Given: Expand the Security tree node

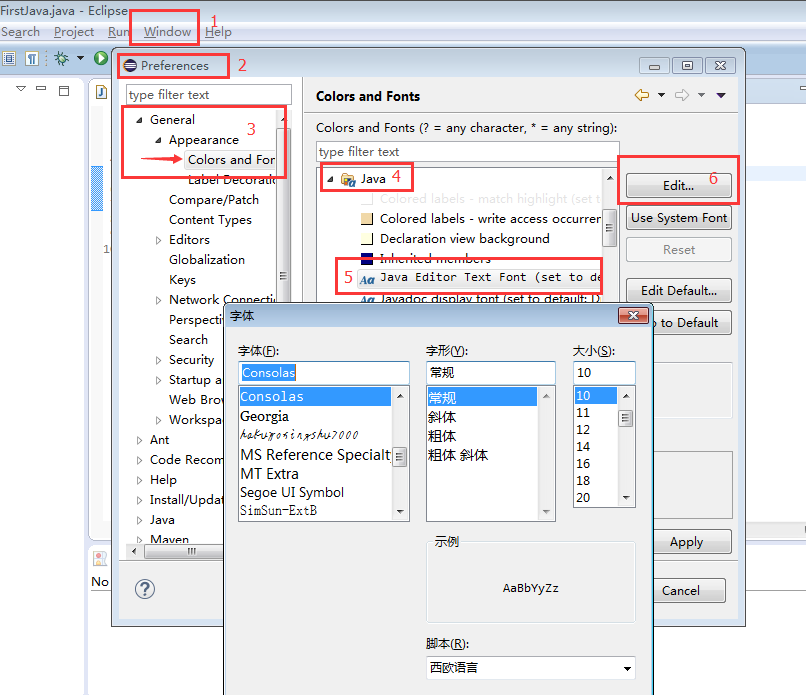Looking at the screenshot, I should [158, 360].
